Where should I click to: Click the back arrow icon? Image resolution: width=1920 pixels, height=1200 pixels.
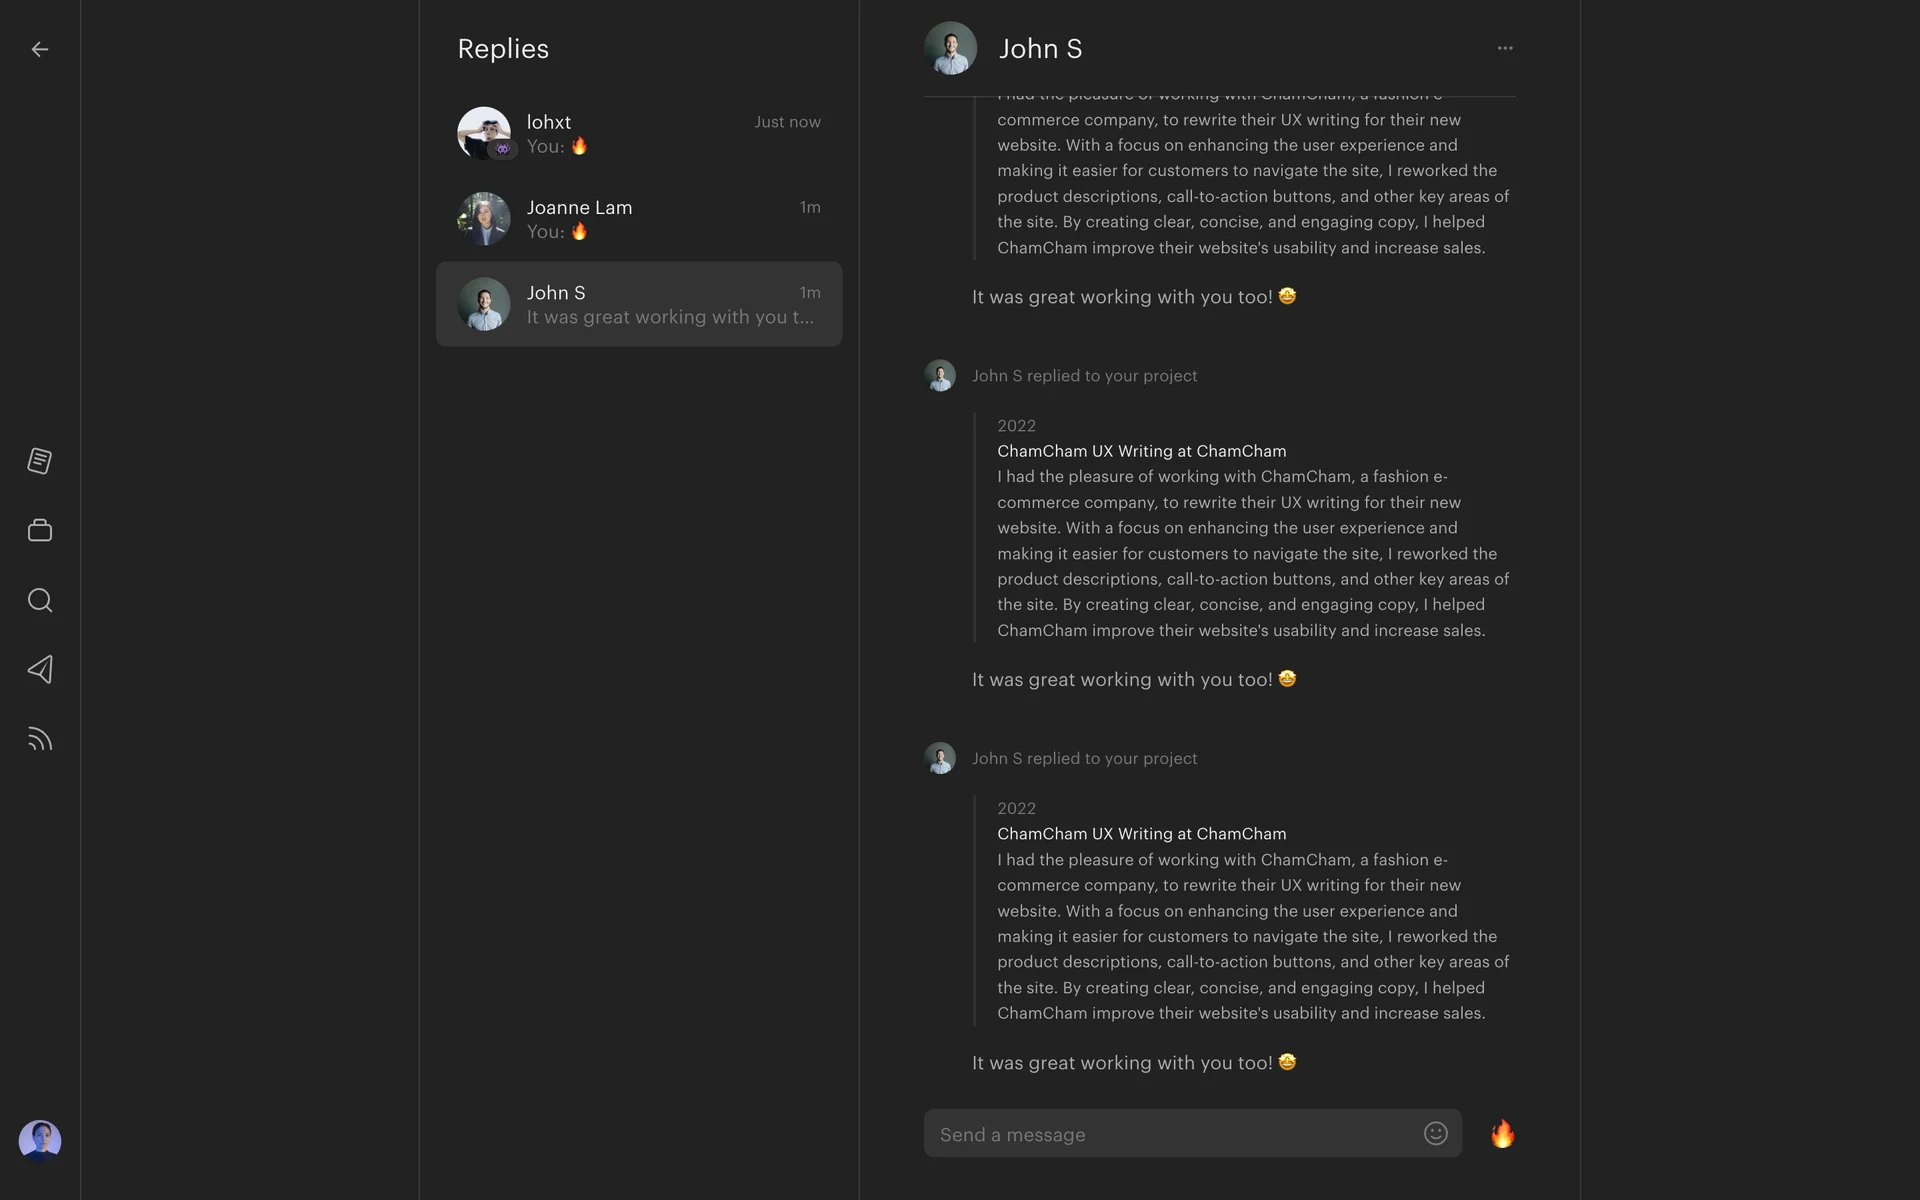40,49
